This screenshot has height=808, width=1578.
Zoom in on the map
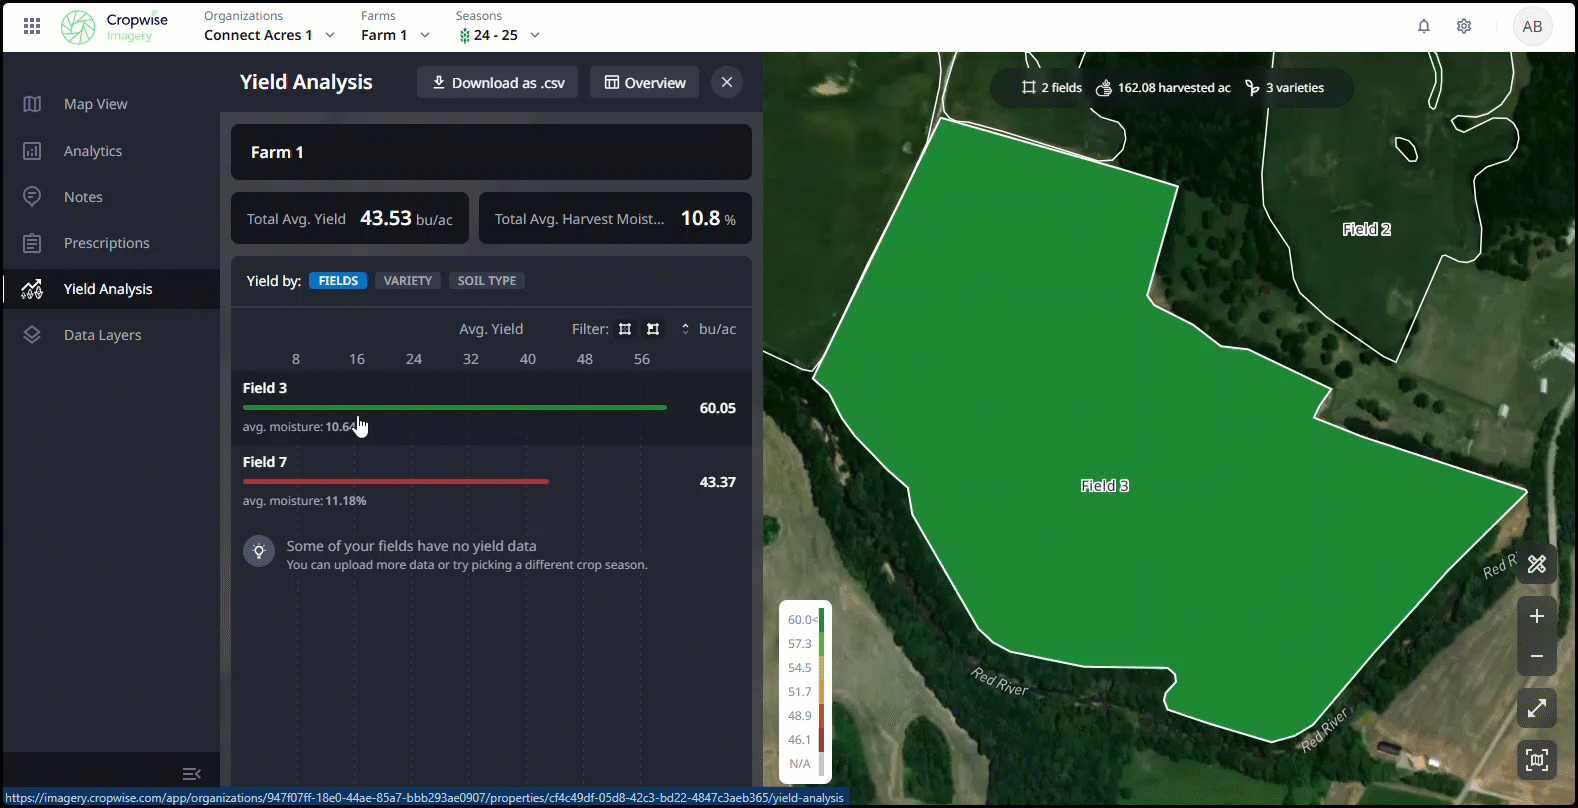coord(1537,616)
